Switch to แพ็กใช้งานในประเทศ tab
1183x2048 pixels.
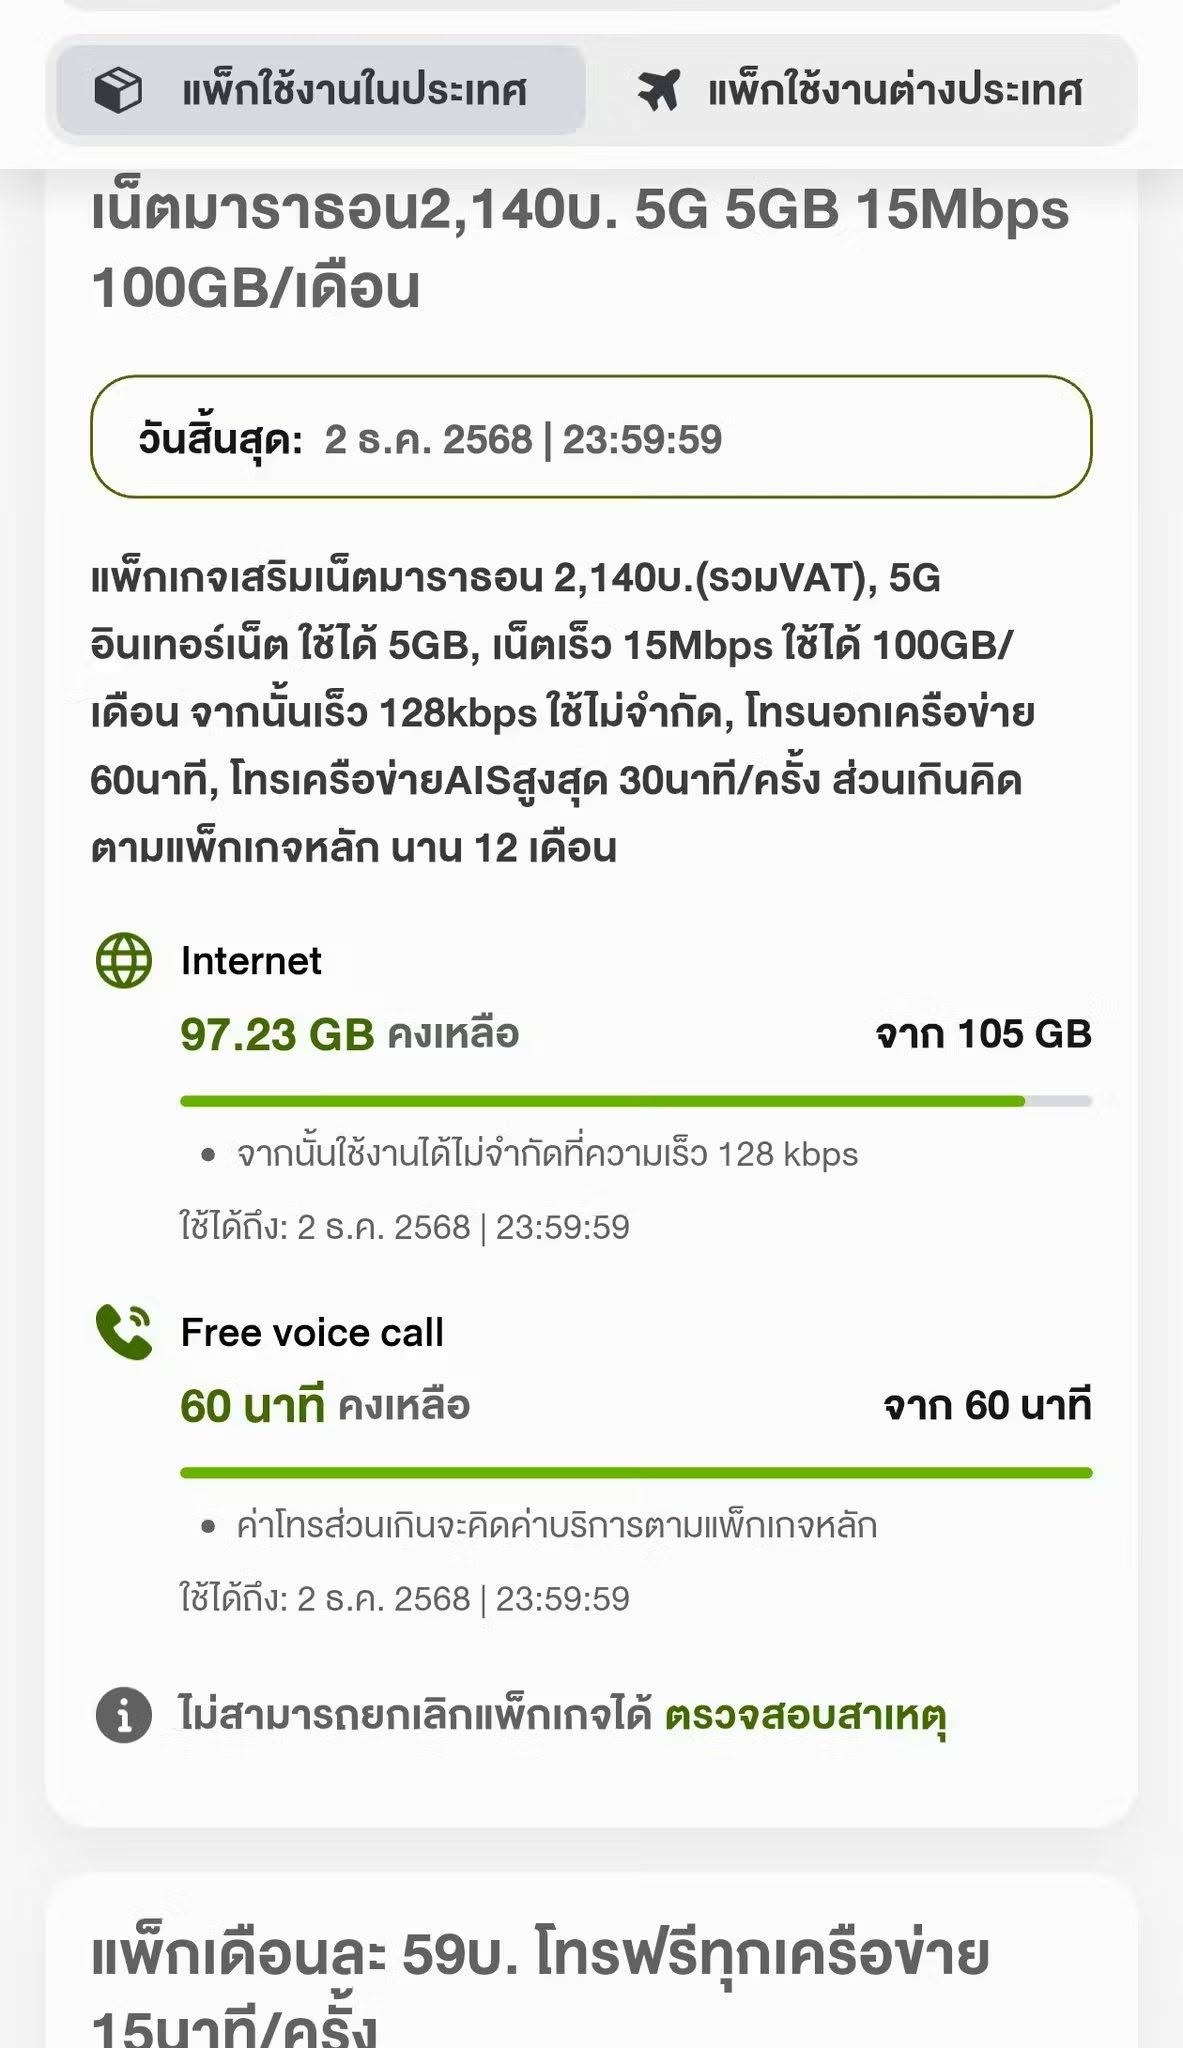coord(321,90)
